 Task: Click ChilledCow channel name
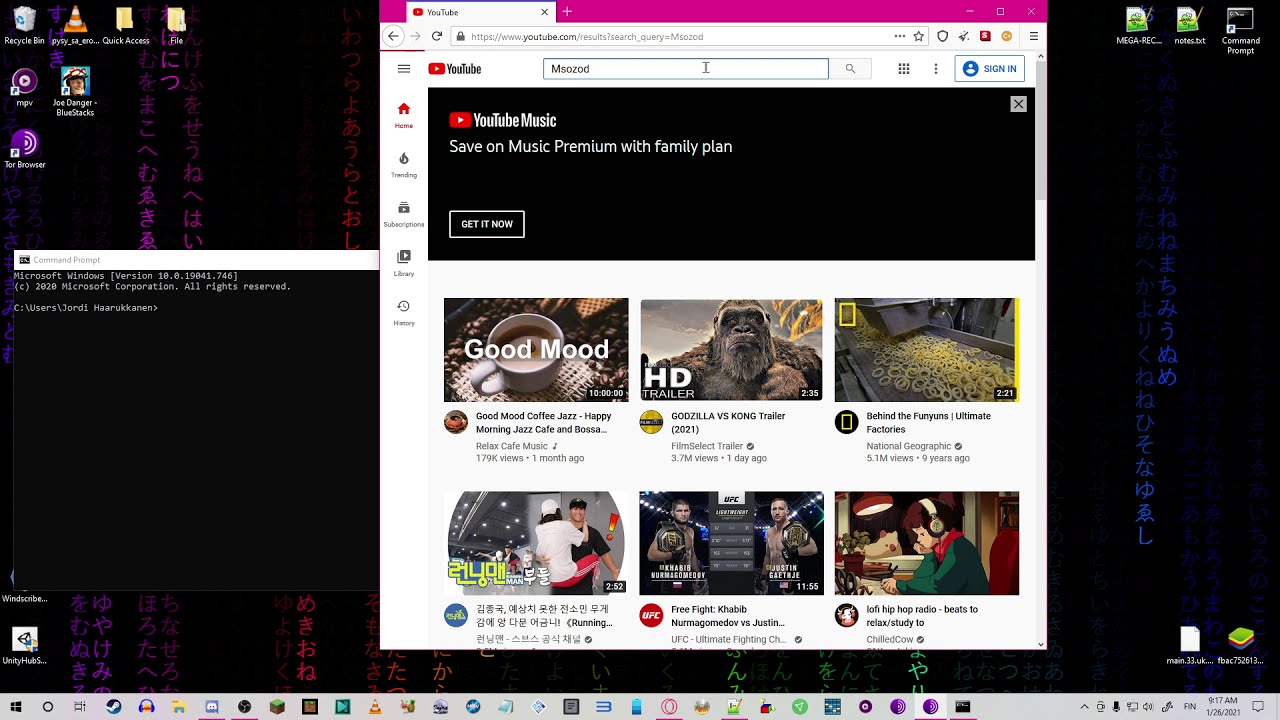point(890,639)
